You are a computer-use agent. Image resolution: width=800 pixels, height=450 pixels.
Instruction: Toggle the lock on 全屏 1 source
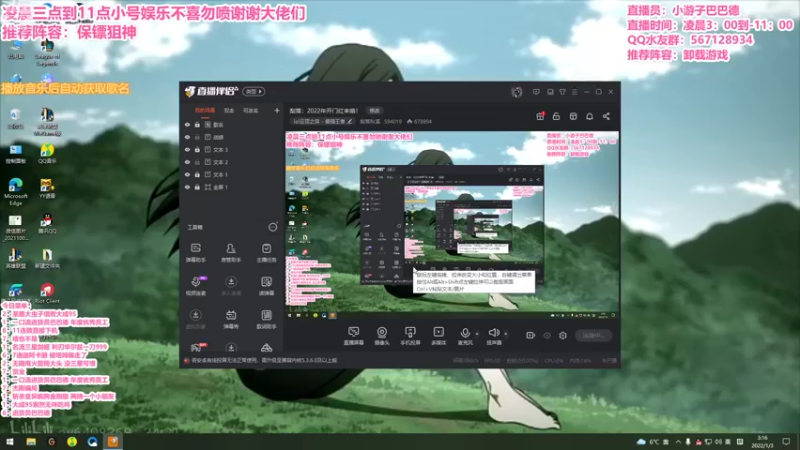(x=197, y=187)
